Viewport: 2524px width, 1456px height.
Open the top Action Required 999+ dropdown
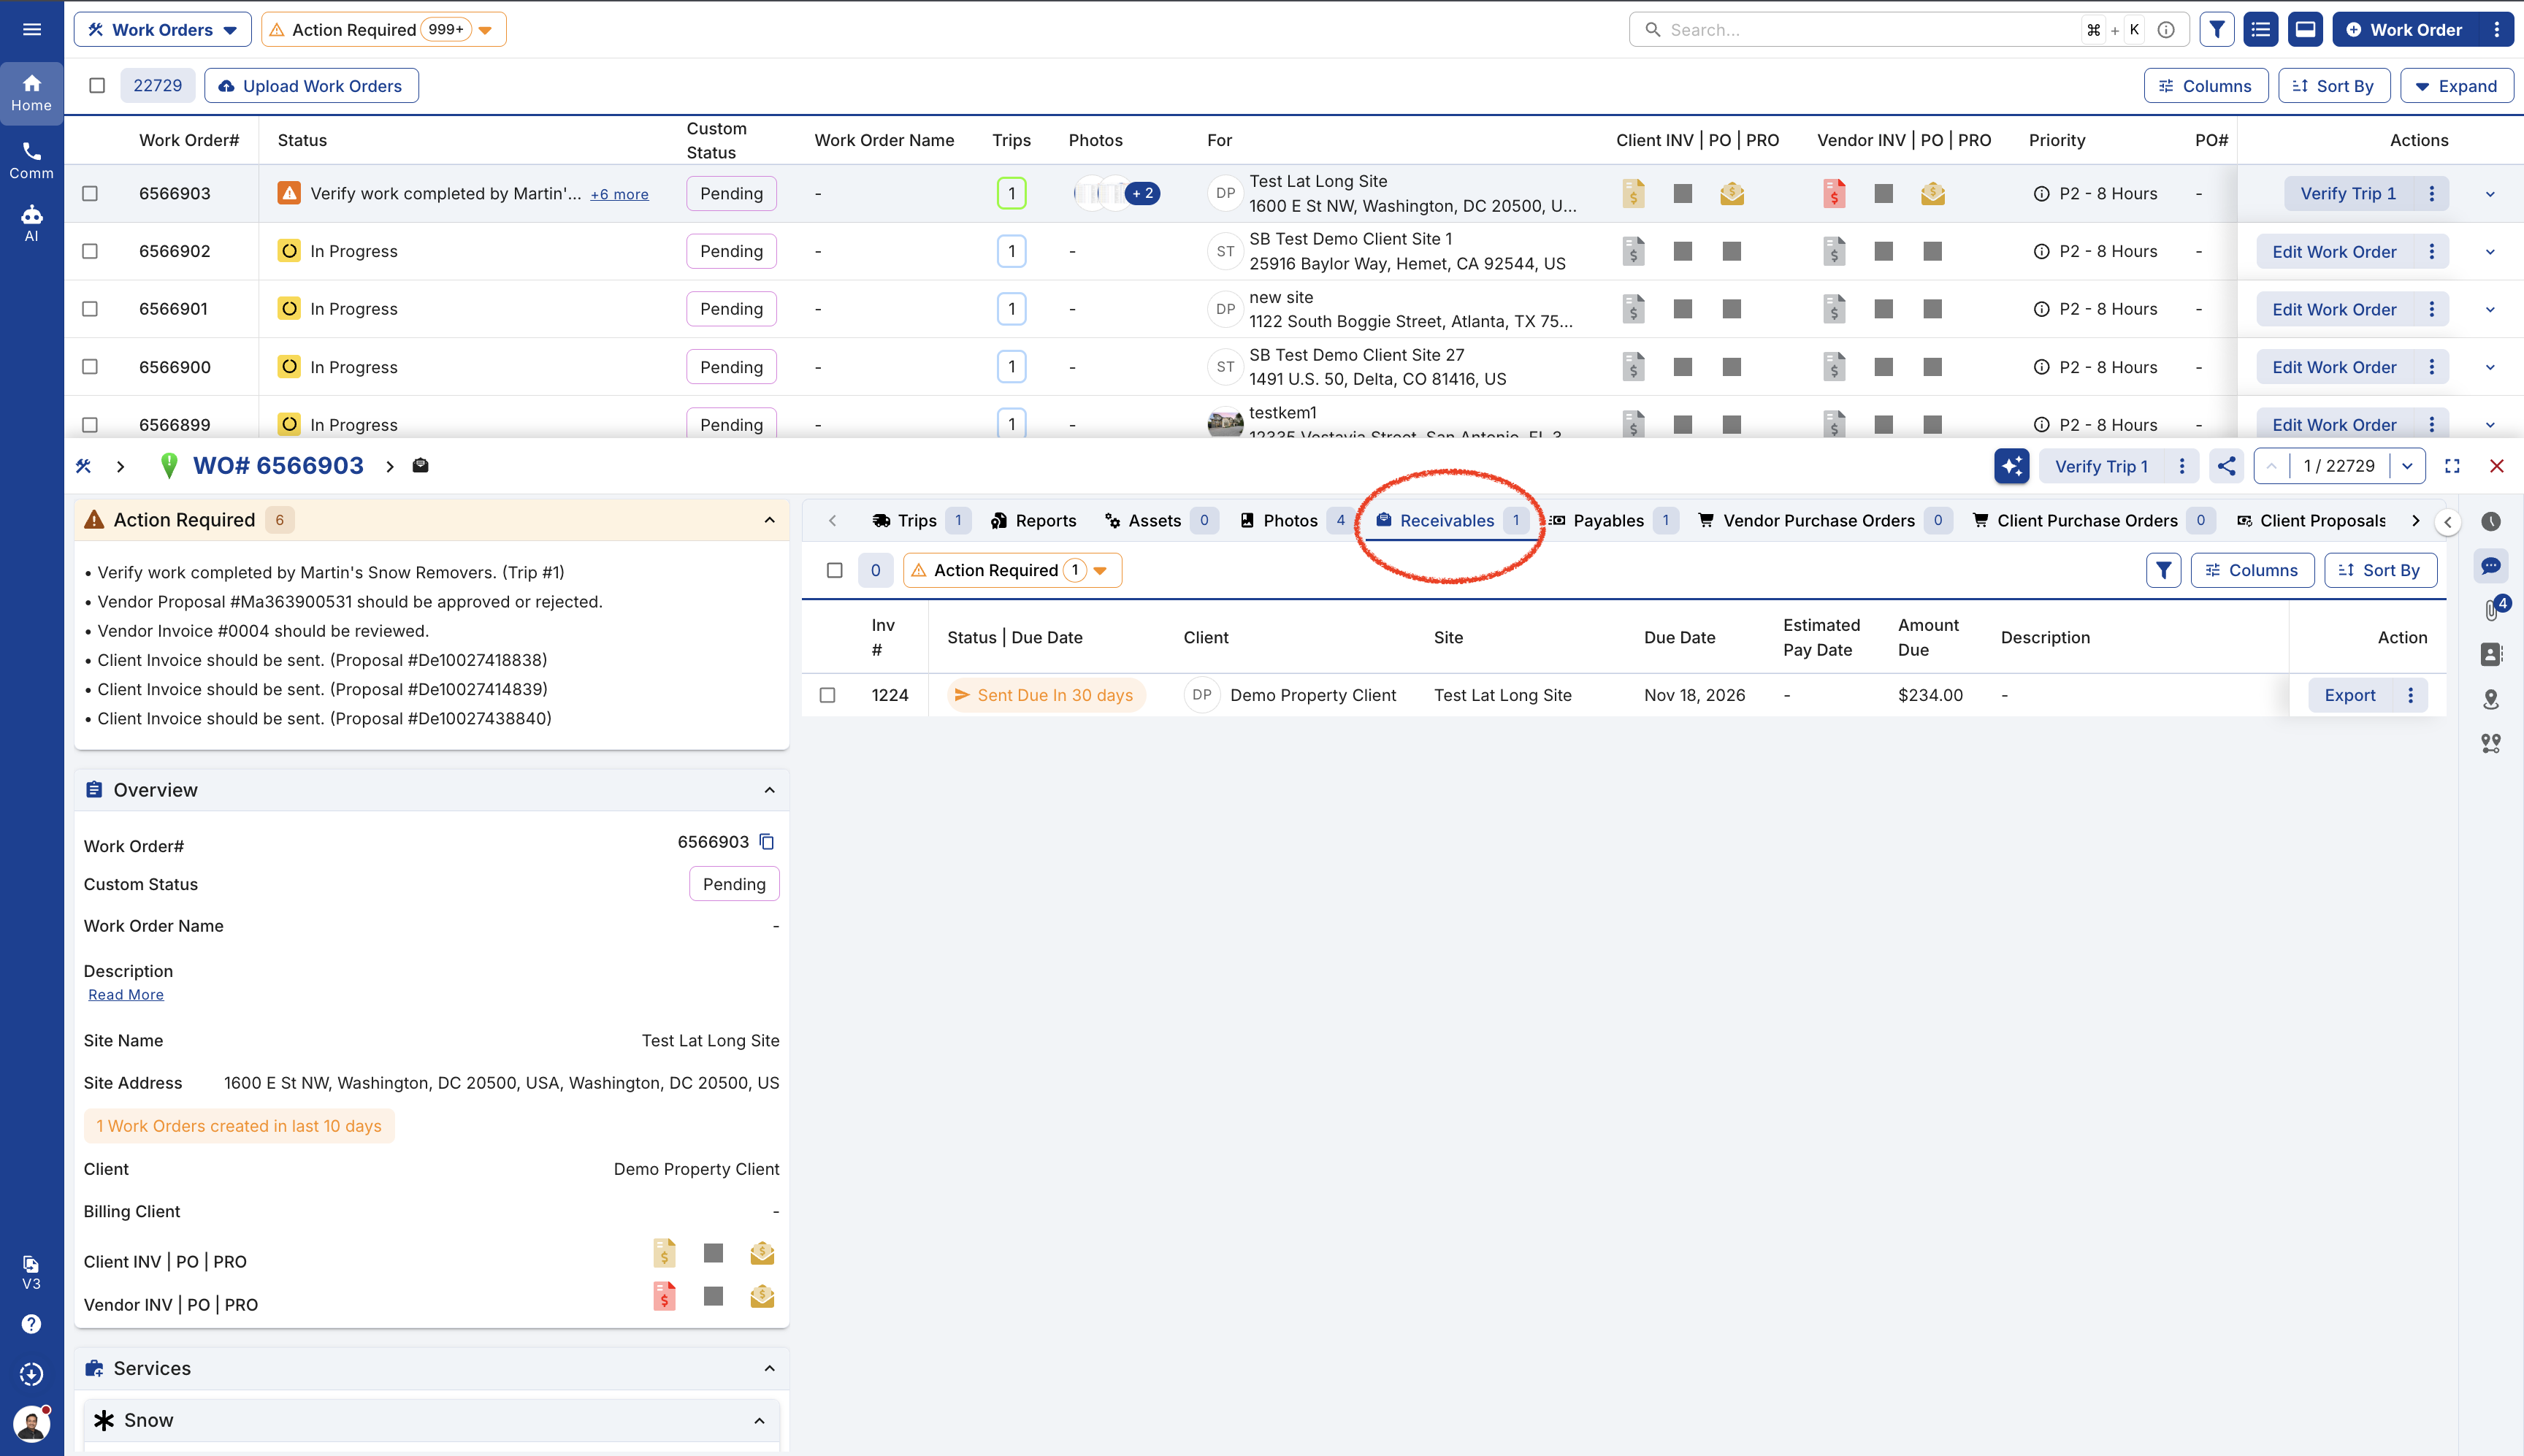tap(384, 30)
